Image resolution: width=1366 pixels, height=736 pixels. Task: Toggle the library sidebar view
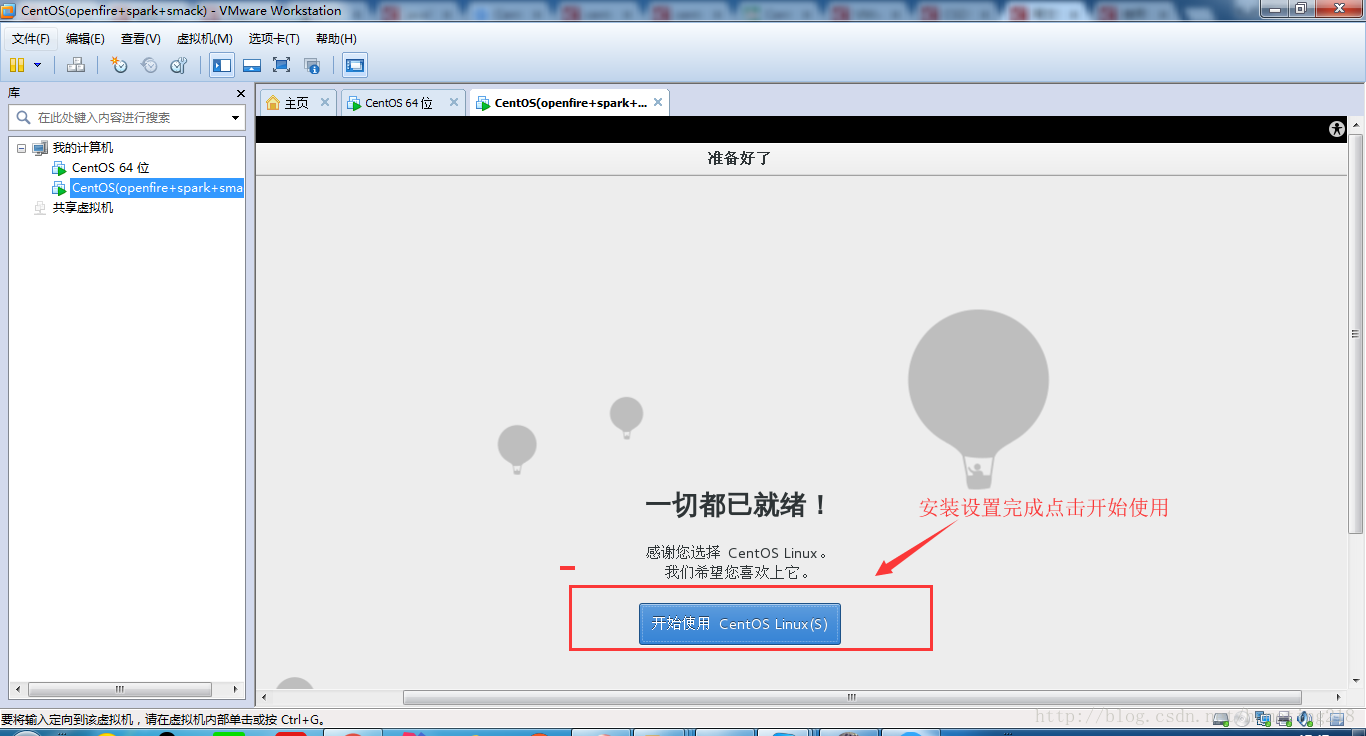tap(222, 65)
